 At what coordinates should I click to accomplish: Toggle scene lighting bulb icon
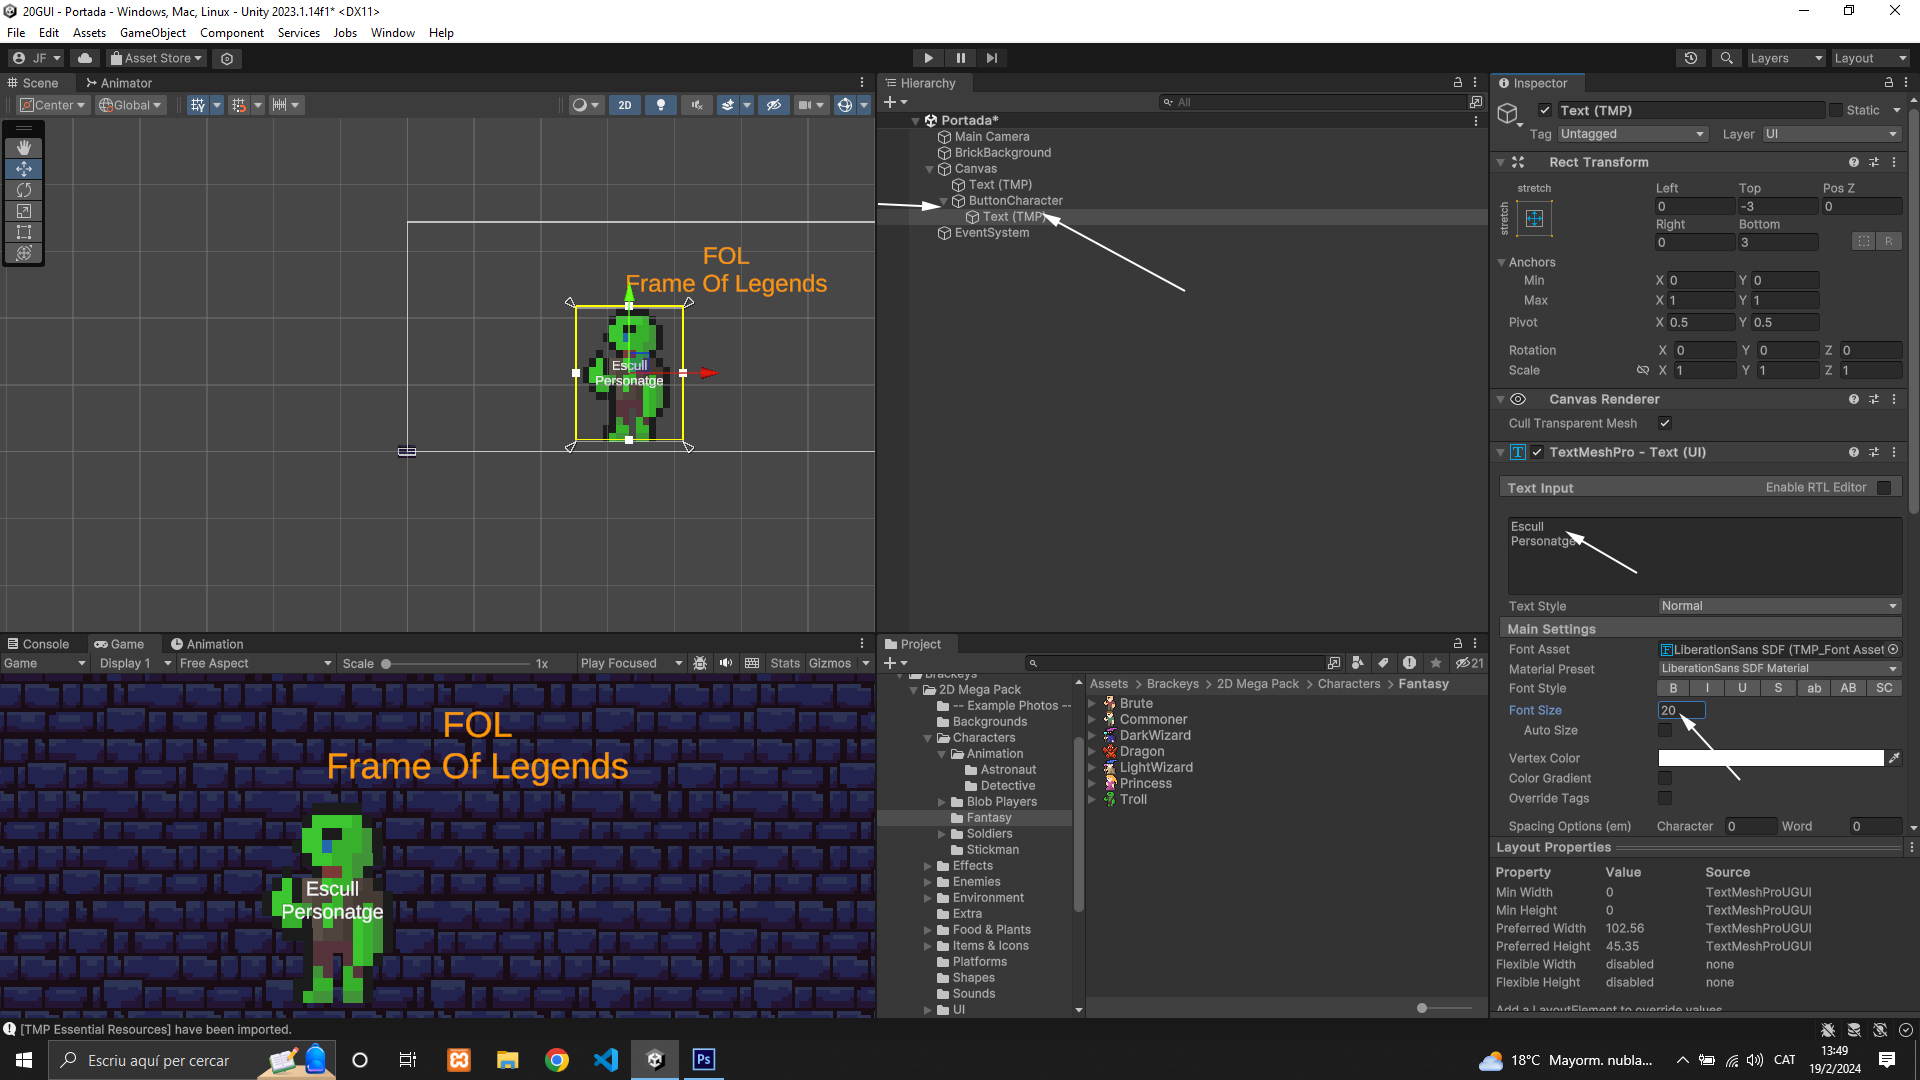pos(660,105)
